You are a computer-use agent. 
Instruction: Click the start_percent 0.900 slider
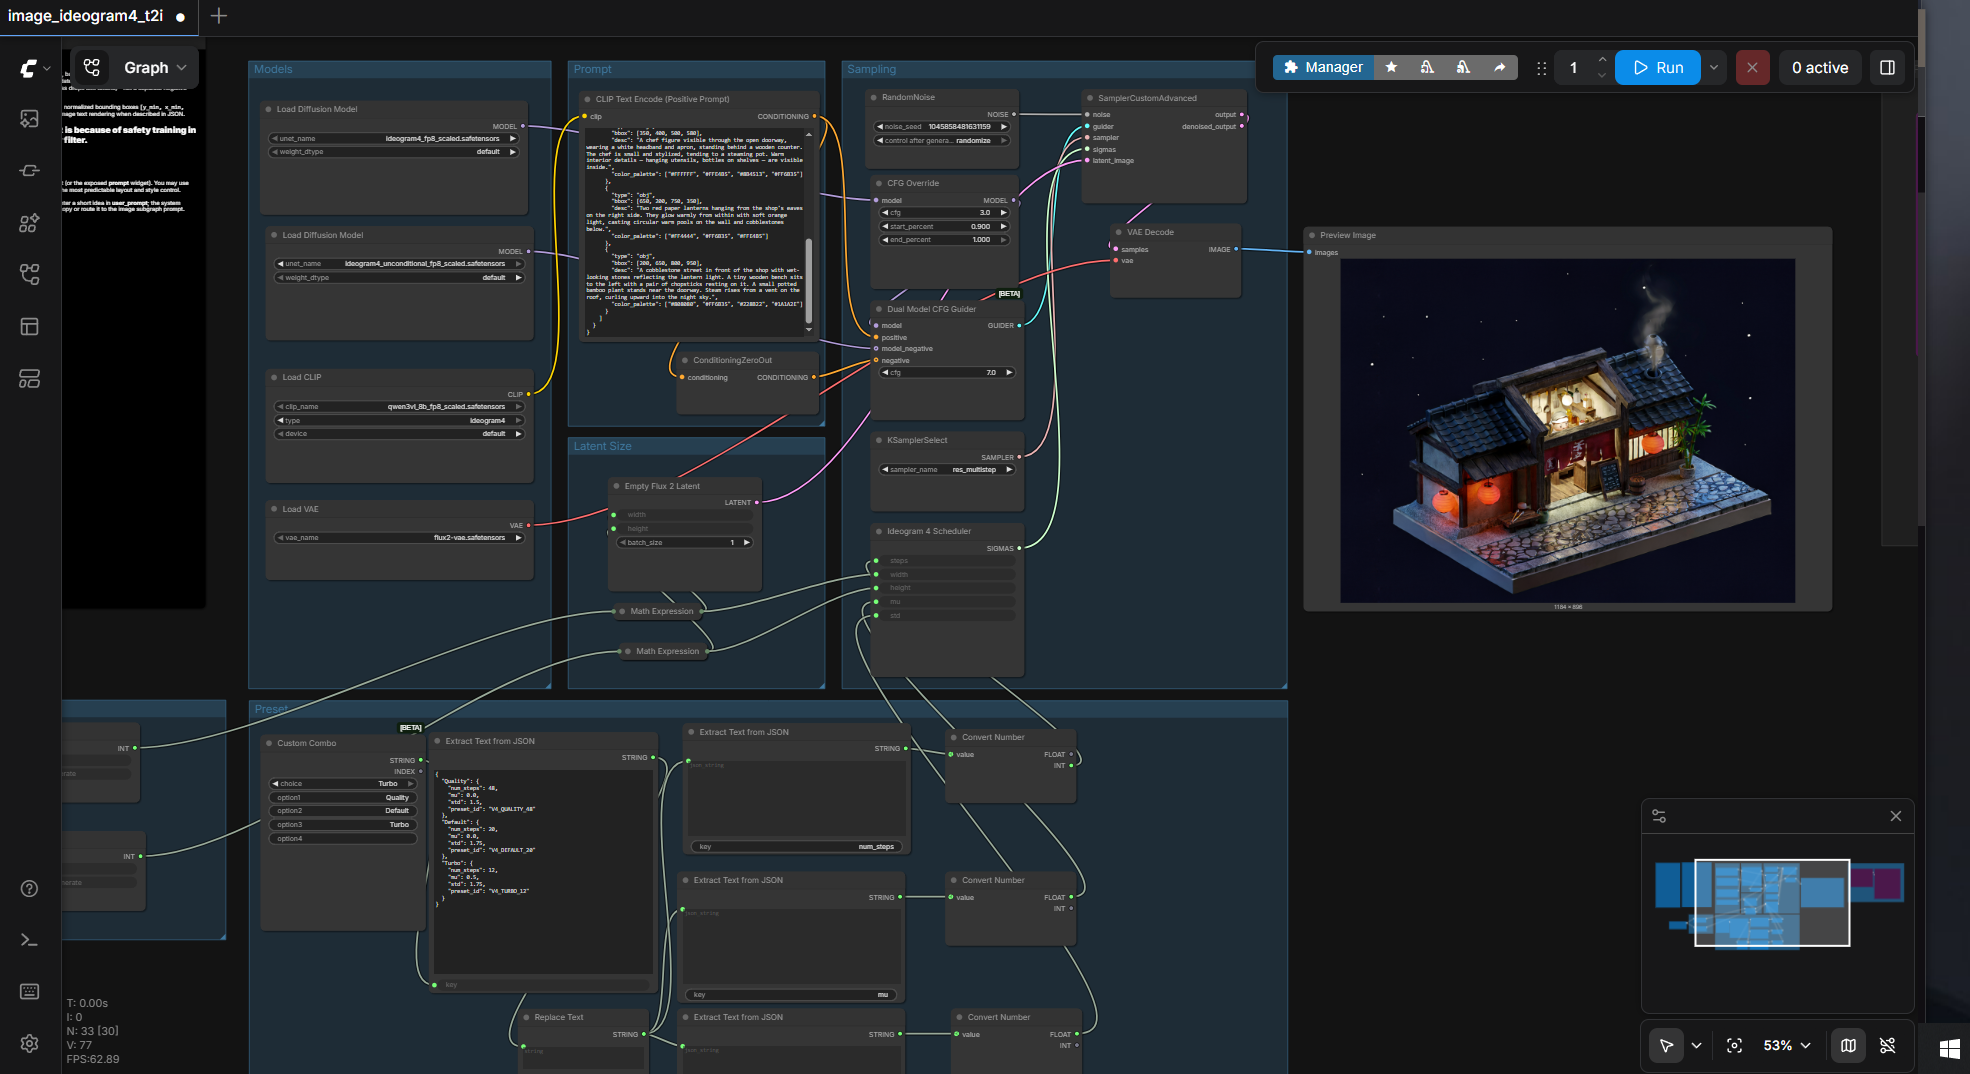click(x=943, y=226)
